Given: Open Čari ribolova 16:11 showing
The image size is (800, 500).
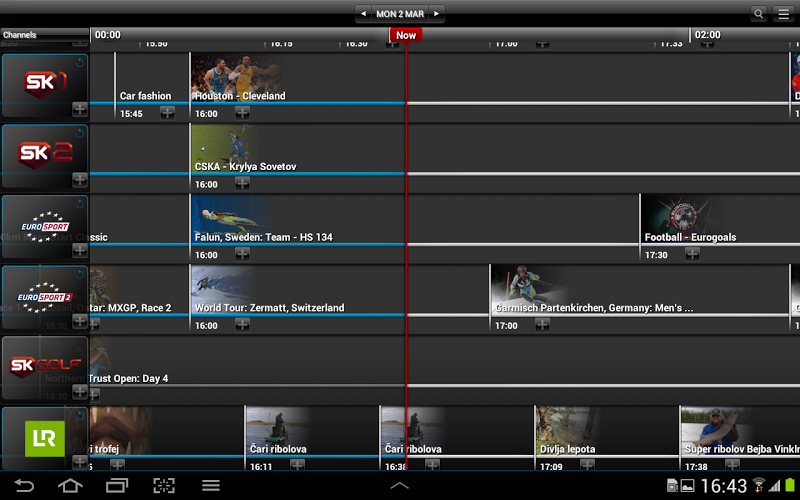Looking at the screenshot, I should click(278, 449).
